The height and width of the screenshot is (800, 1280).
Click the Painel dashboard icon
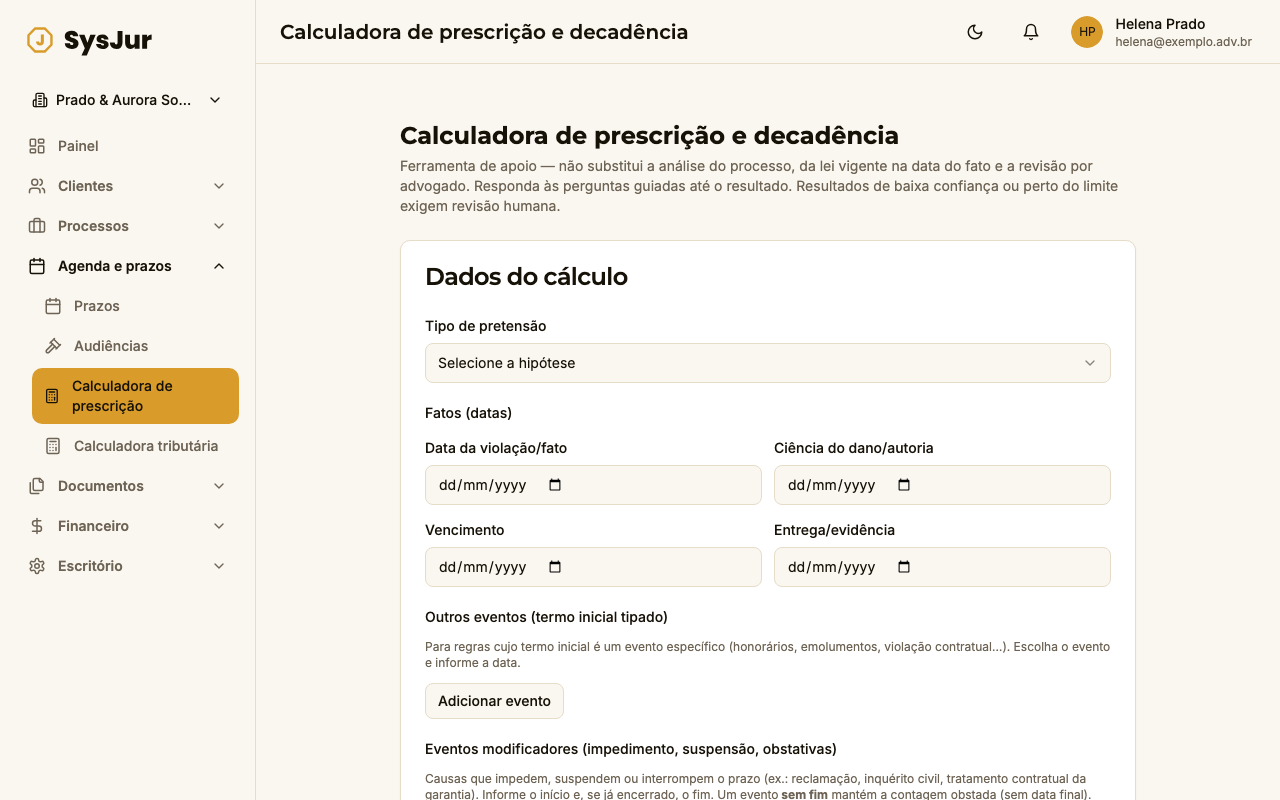37,146
